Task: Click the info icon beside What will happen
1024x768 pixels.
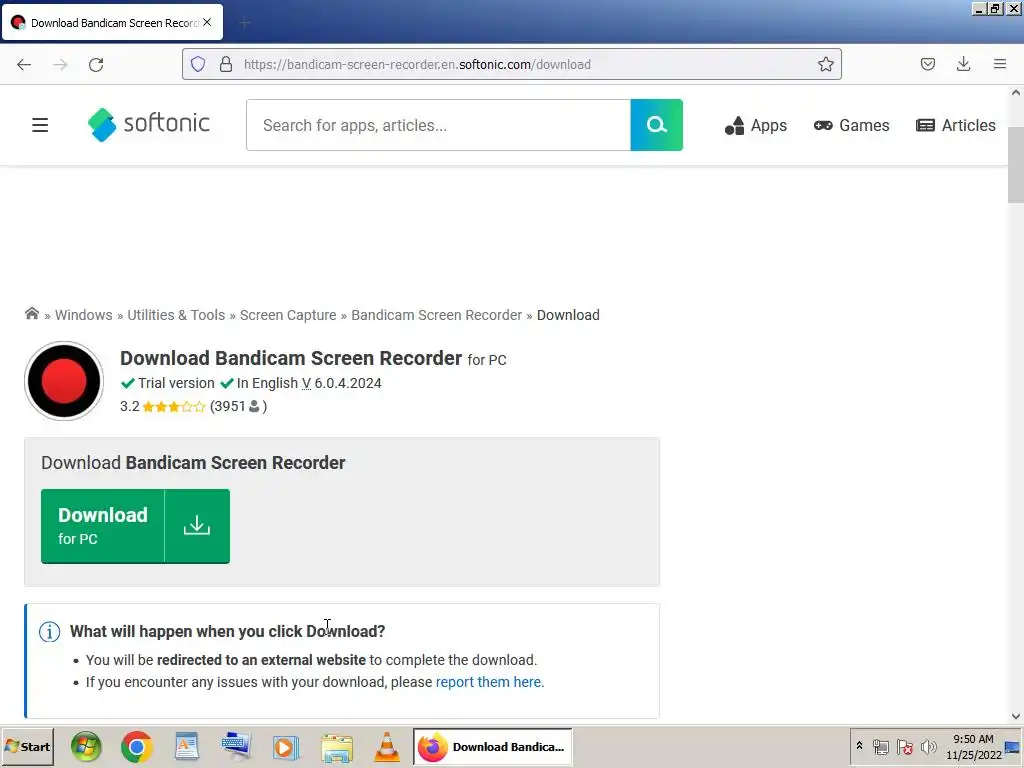Action: 50,632
